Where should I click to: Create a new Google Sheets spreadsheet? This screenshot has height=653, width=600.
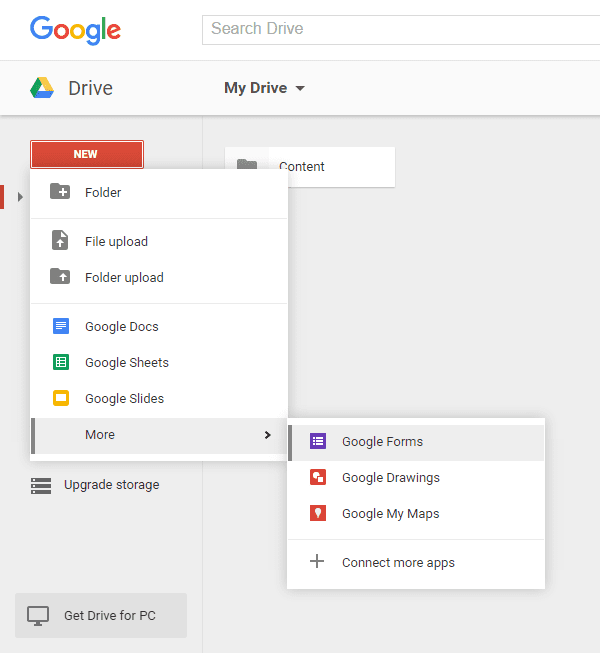[x=159, y=362]
